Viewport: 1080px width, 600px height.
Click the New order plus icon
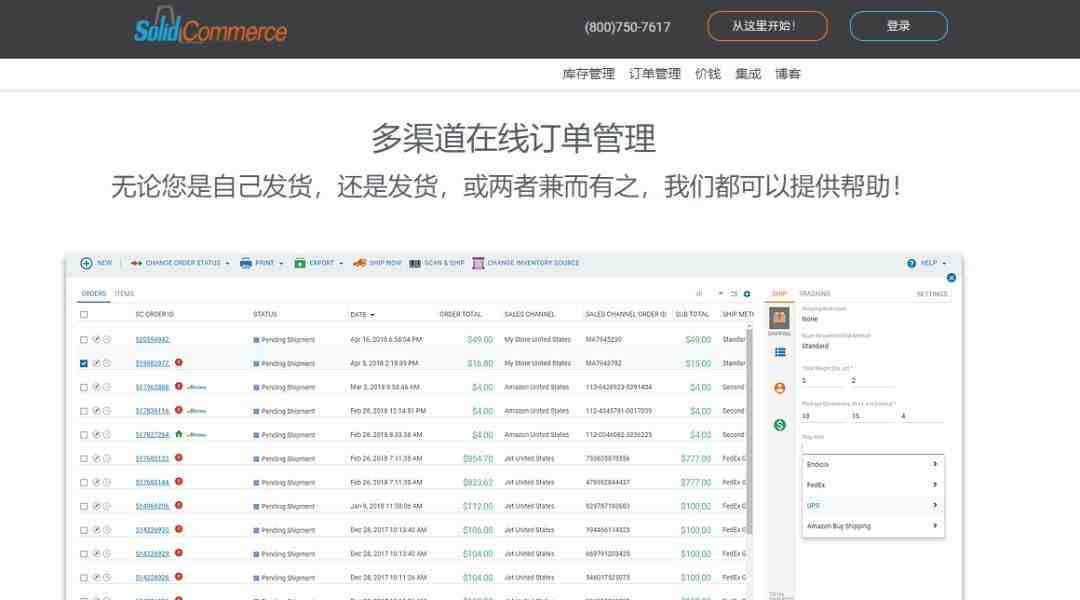point(86,263)
